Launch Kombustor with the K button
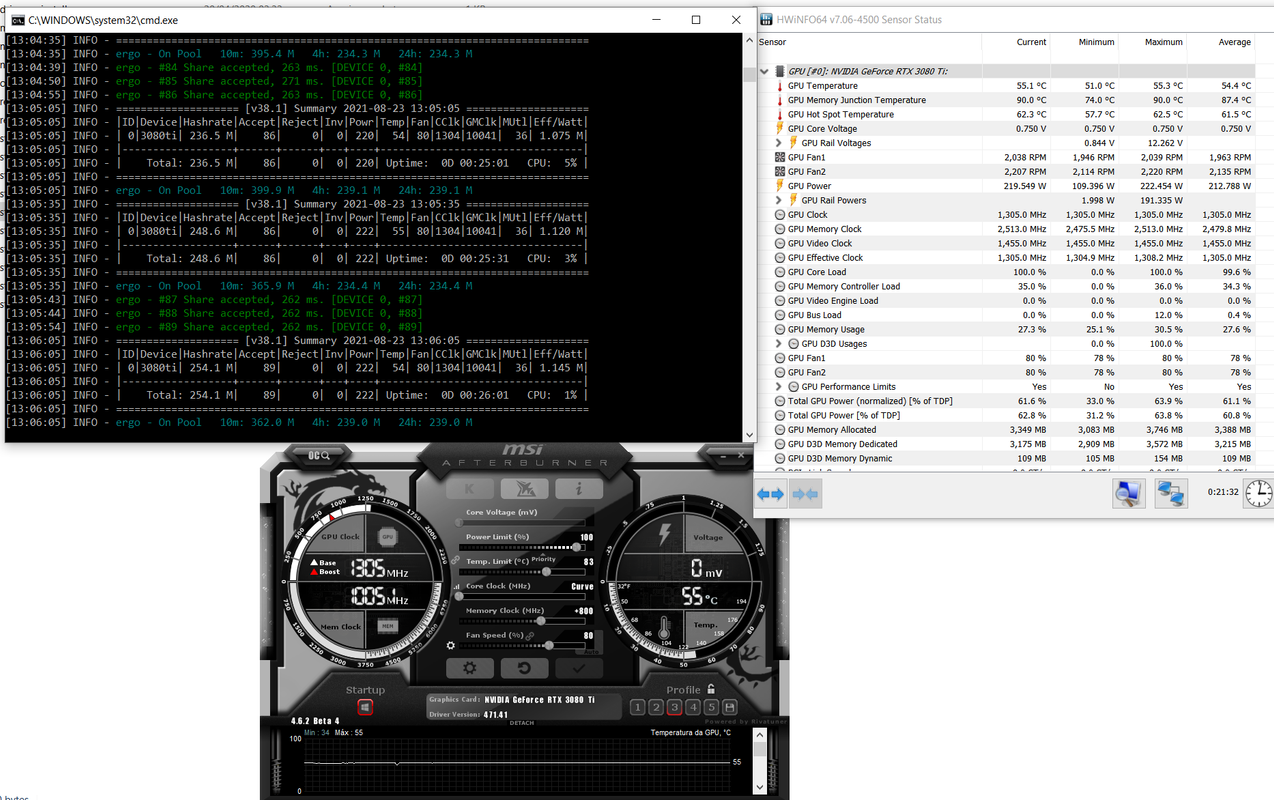 click(x=470, y=489)
